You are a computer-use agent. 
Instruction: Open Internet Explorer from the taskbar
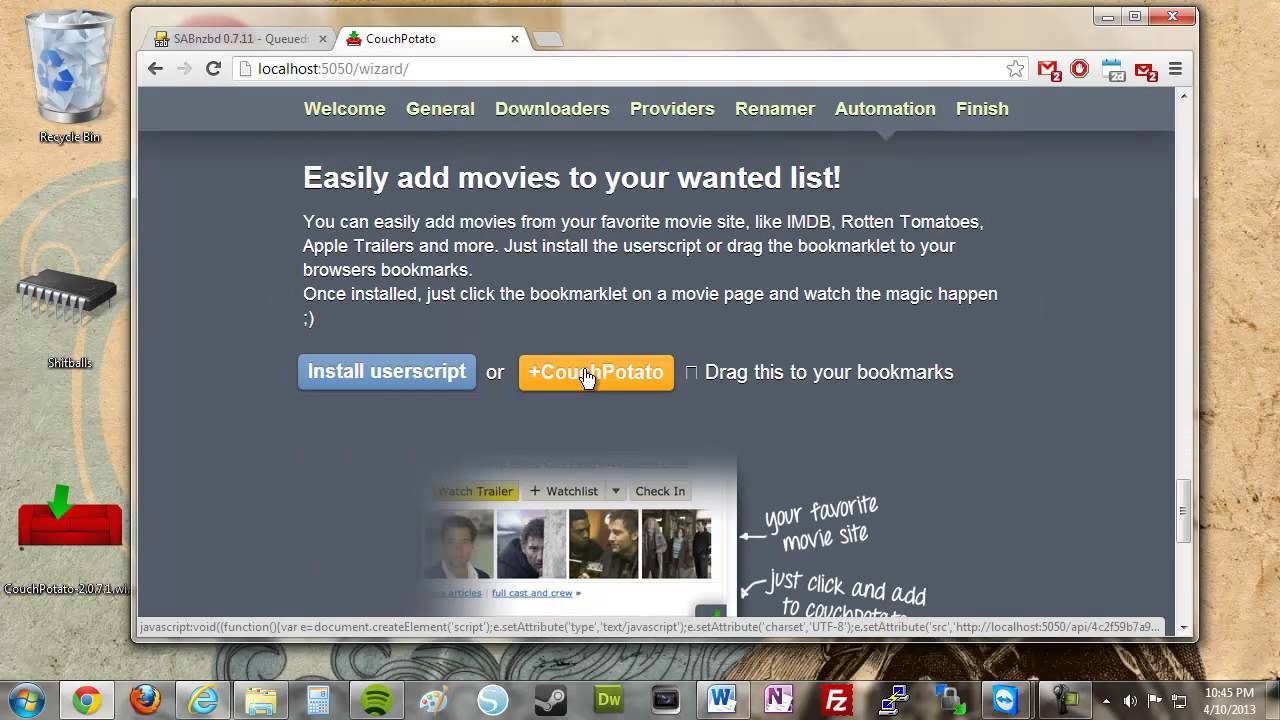click(x=203, y=700)
